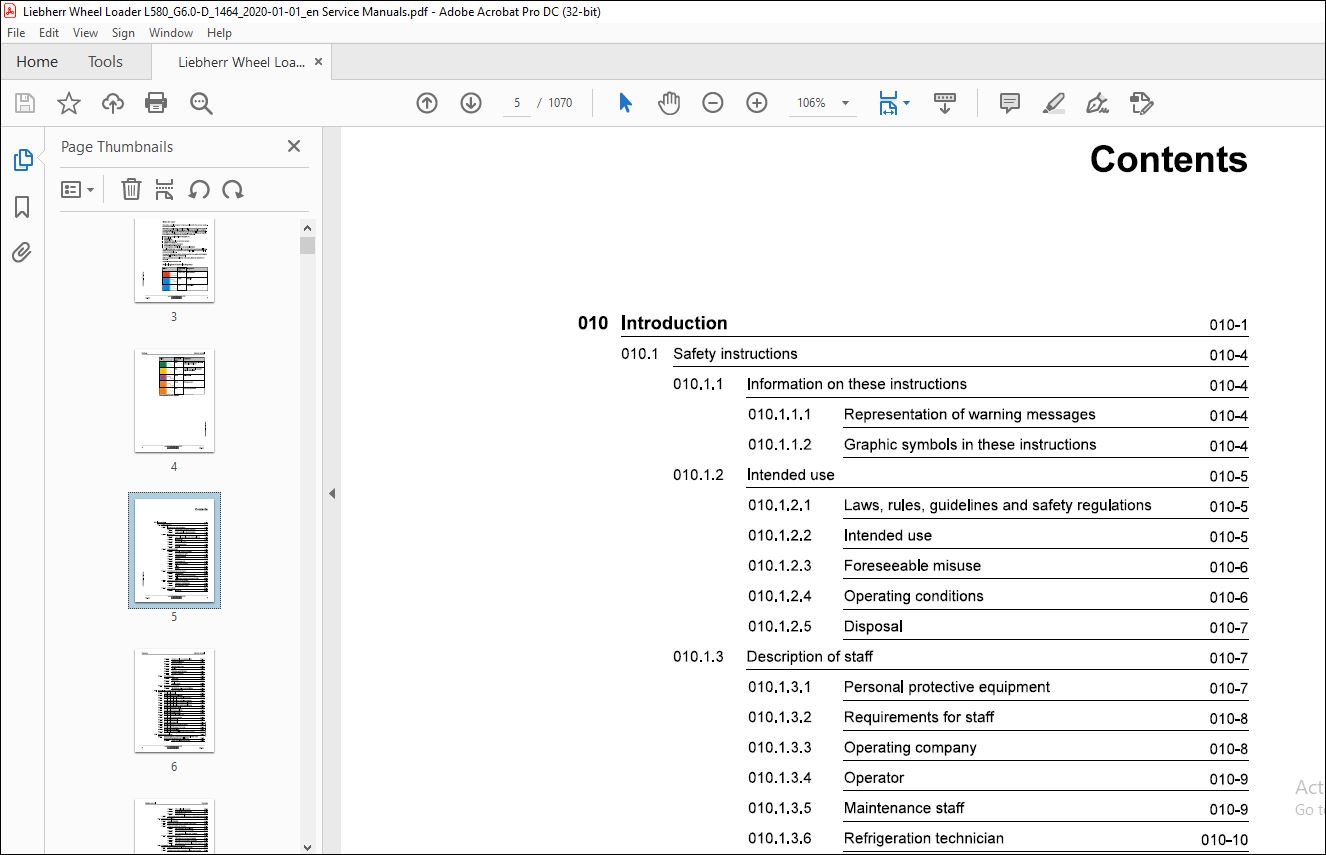Collapse the navigation pane arrow
1326x855 pixels.
pos(332,493)
